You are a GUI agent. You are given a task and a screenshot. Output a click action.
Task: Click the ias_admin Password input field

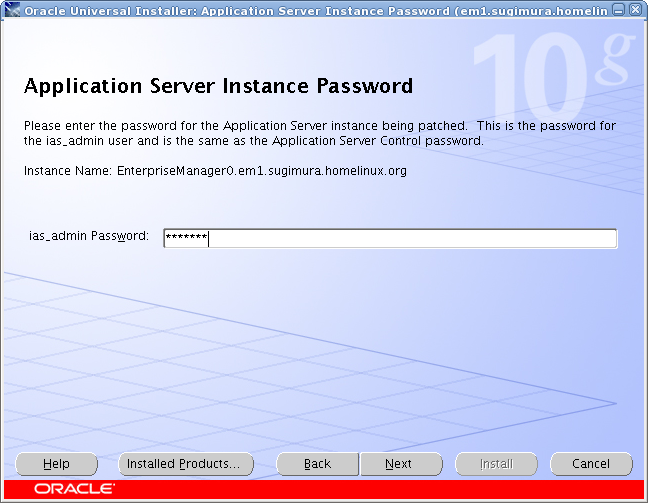[390, 238]
